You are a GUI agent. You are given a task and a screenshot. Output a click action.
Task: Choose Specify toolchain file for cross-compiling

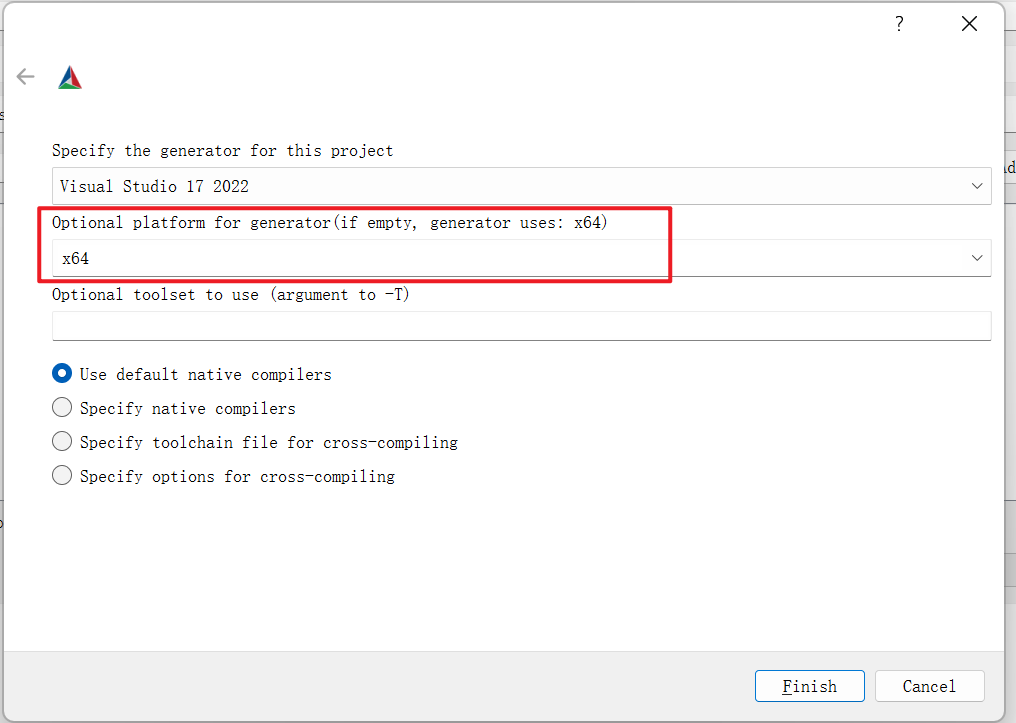click(62, 441)
